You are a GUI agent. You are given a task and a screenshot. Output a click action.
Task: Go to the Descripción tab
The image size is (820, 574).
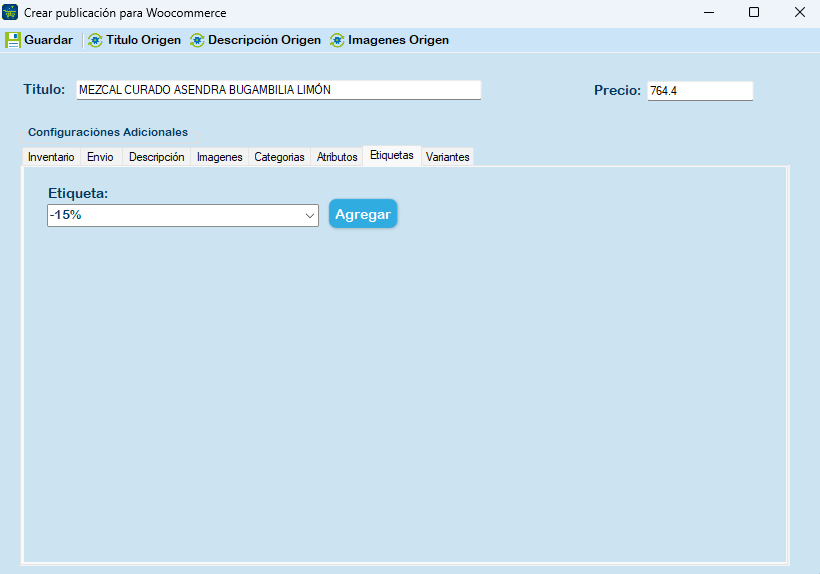[x=156, y=157]
